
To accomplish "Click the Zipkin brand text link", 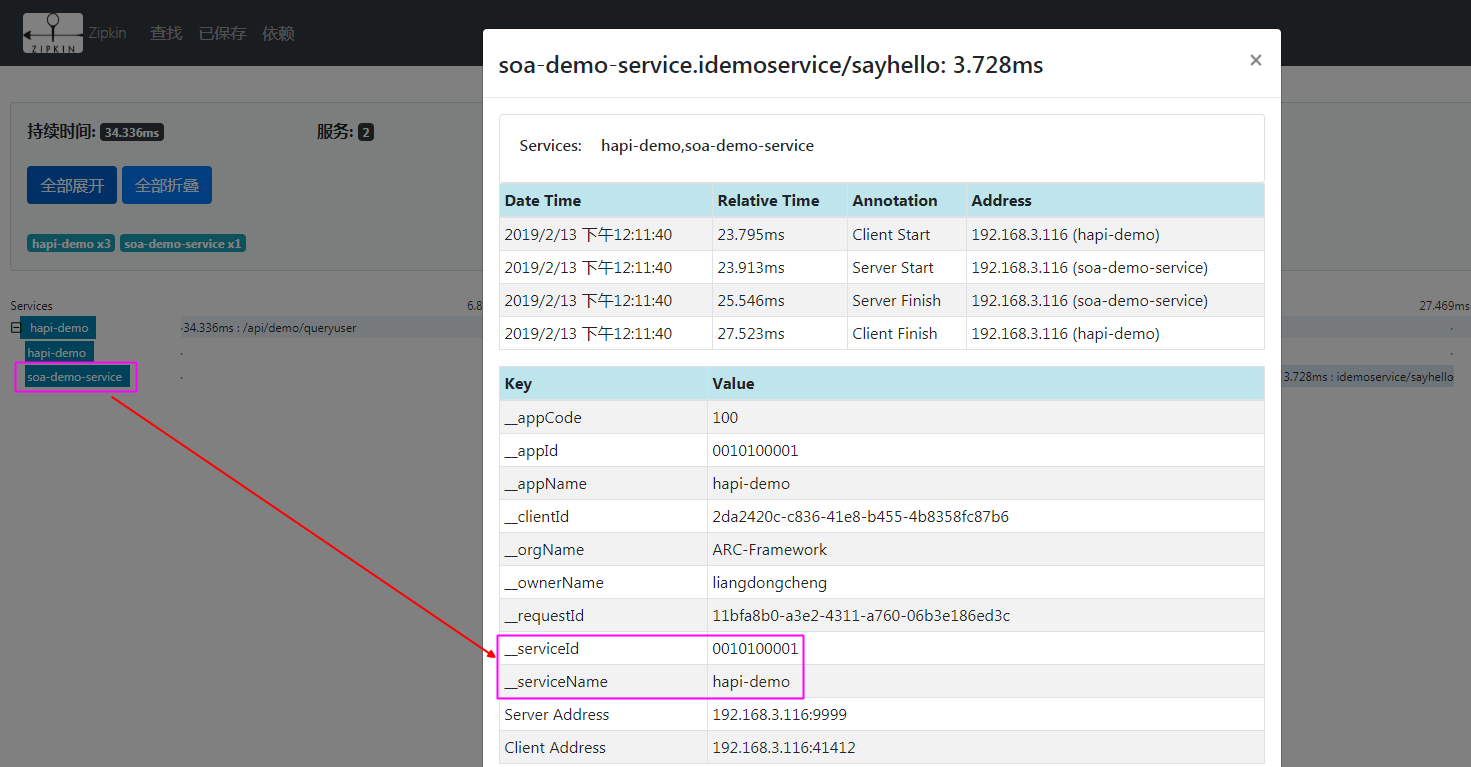I will 107,33.
